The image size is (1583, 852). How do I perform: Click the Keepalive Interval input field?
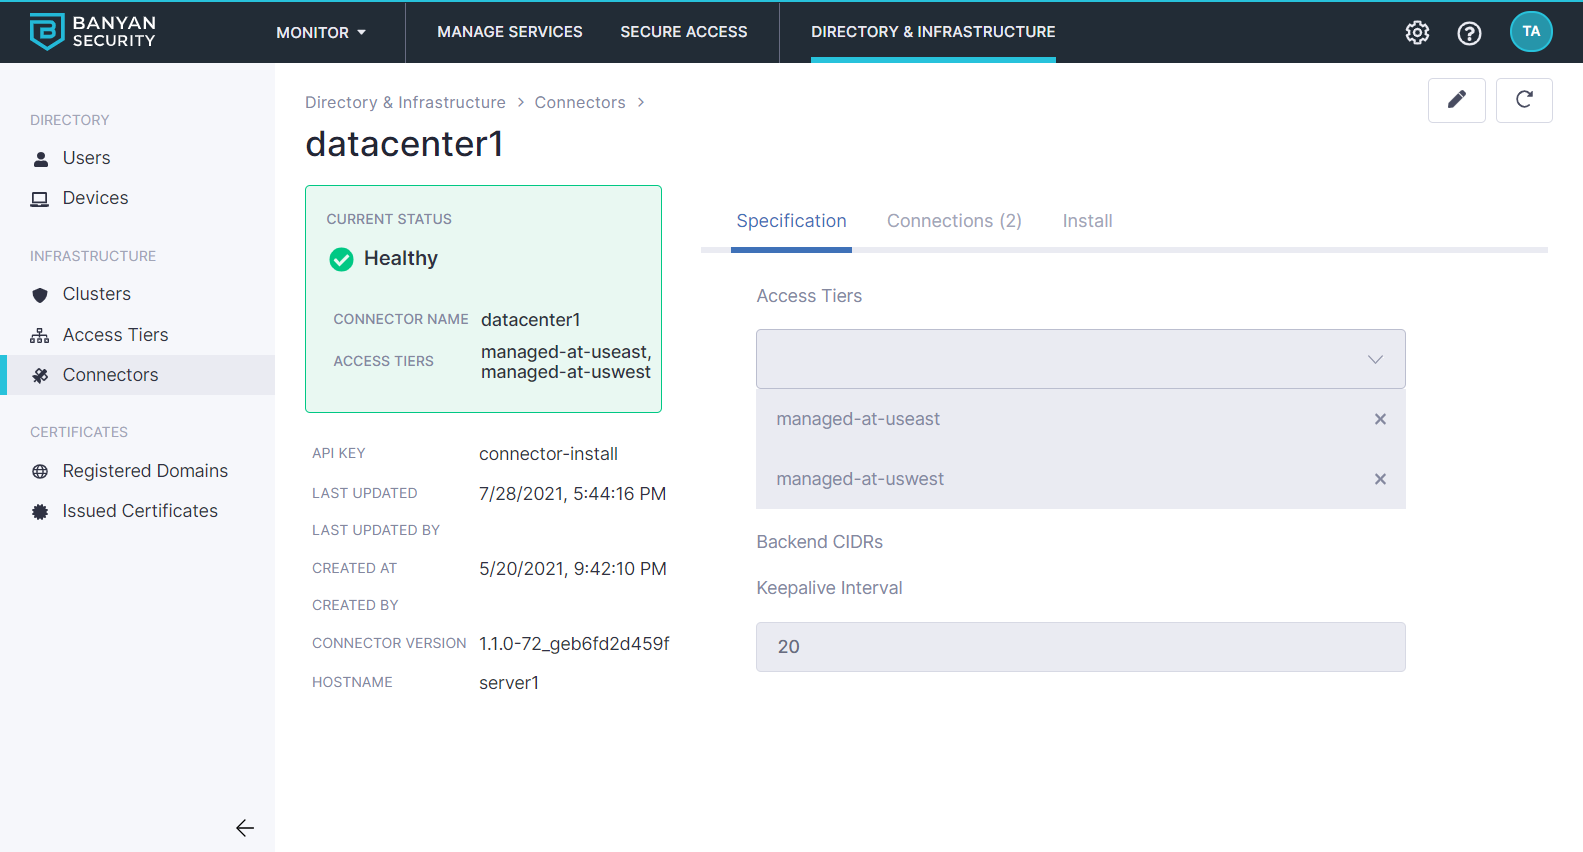(1080, 647)
